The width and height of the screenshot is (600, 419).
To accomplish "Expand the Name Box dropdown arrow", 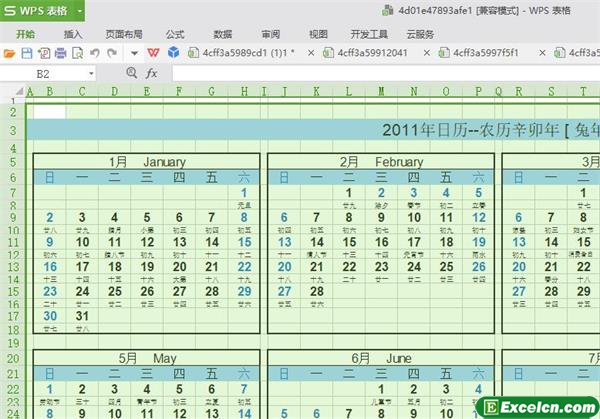I will (x=91, y=73).
